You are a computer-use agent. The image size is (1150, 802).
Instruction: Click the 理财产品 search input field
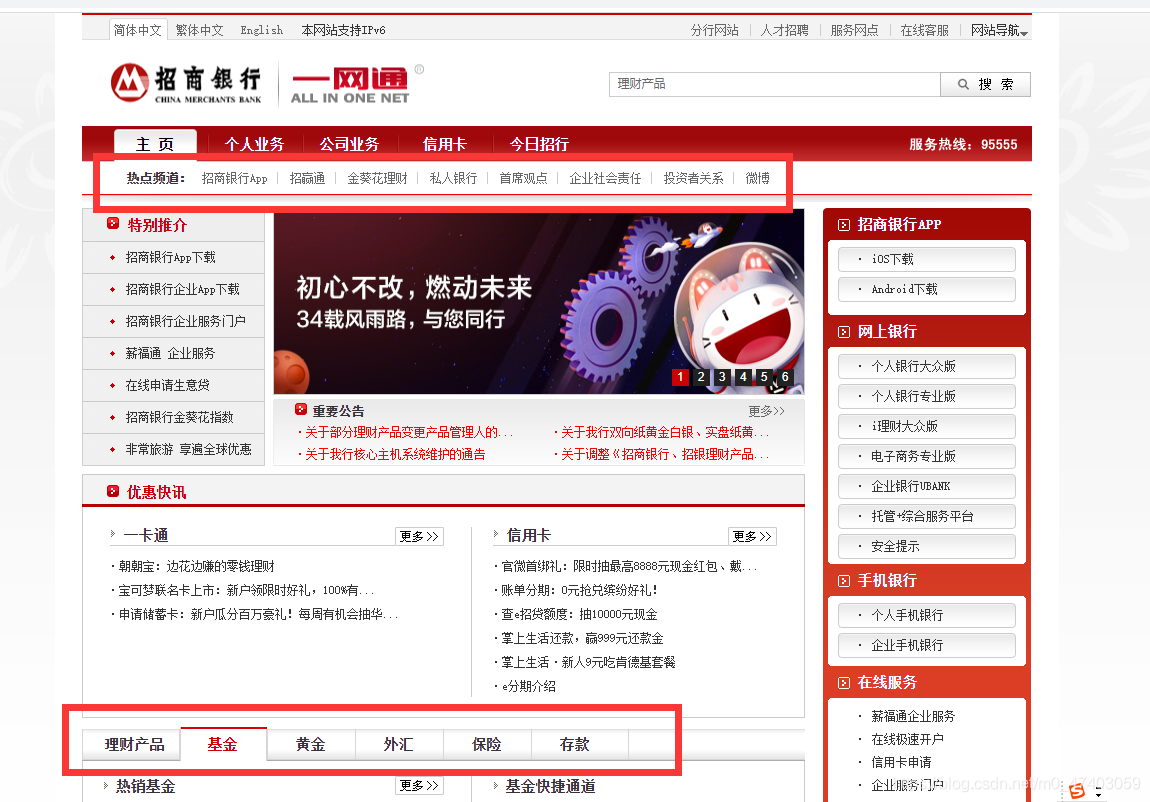point(774,84)
